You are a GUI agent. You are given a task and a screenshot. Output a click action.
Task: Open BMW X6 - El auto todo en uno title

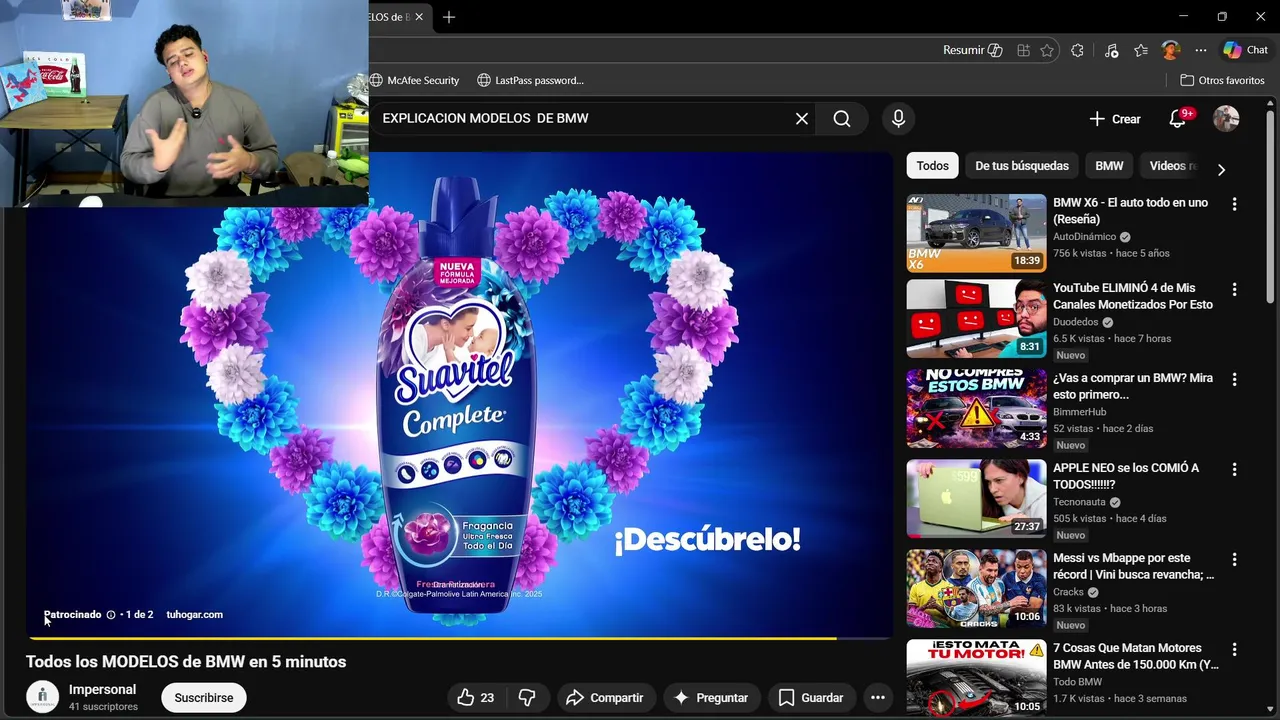click(1130, 211)
